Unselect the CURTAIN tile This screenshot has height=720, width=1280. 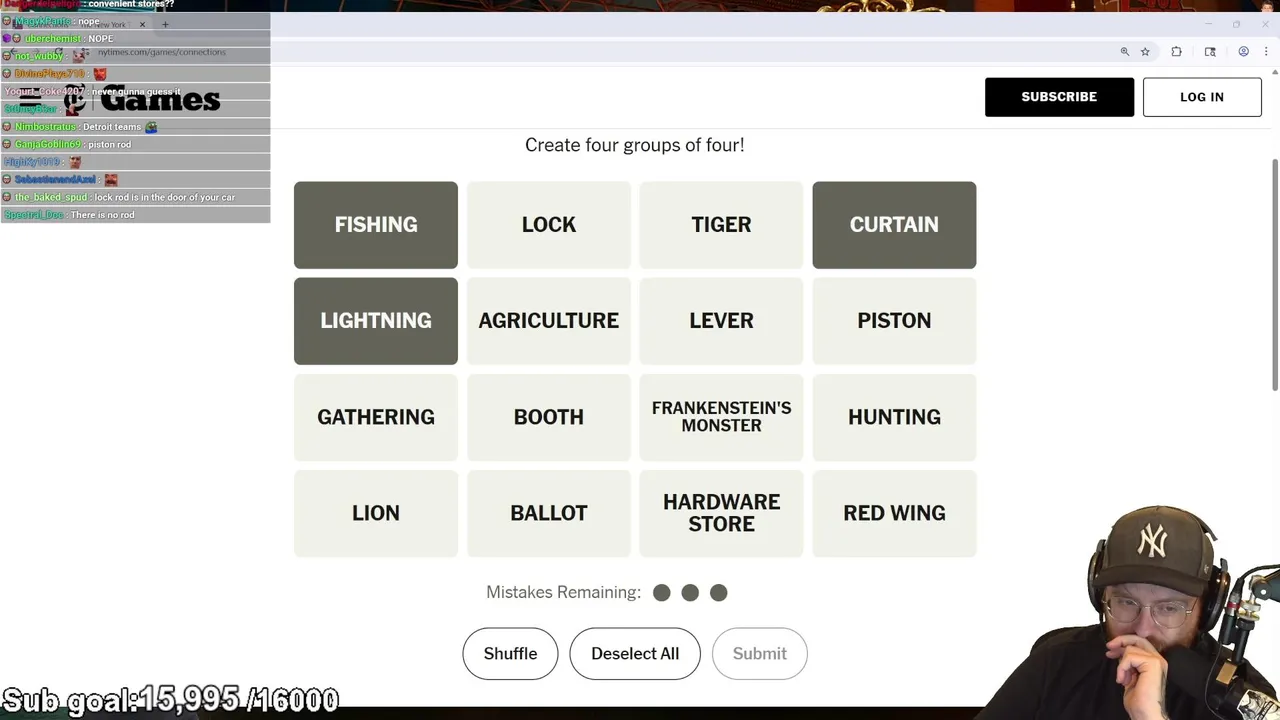894,225
